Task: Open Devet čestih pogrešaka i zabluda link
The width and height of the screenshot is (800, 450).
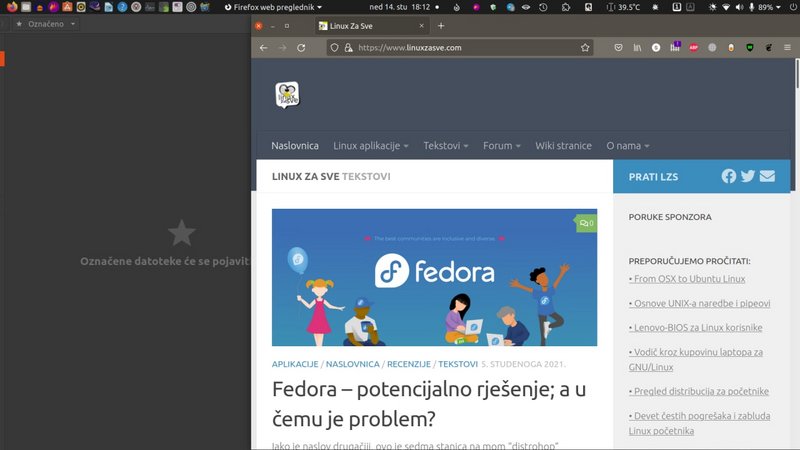Action: click(699, 423)
